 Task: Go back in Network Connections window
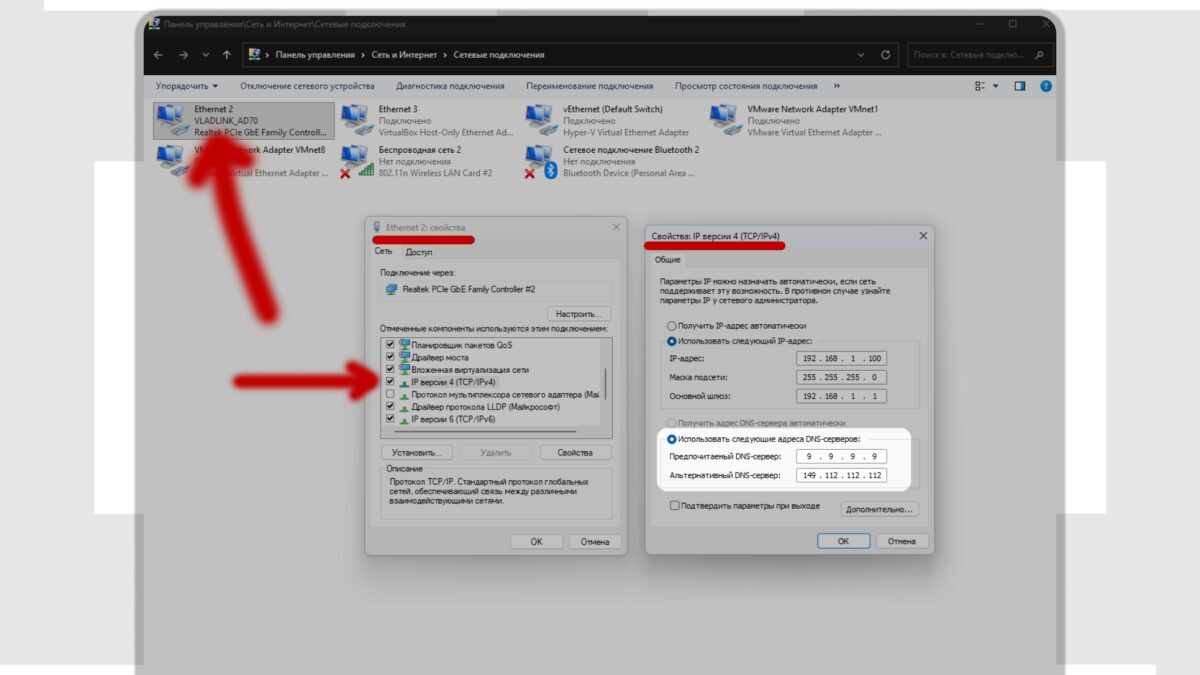coord(158,55)
